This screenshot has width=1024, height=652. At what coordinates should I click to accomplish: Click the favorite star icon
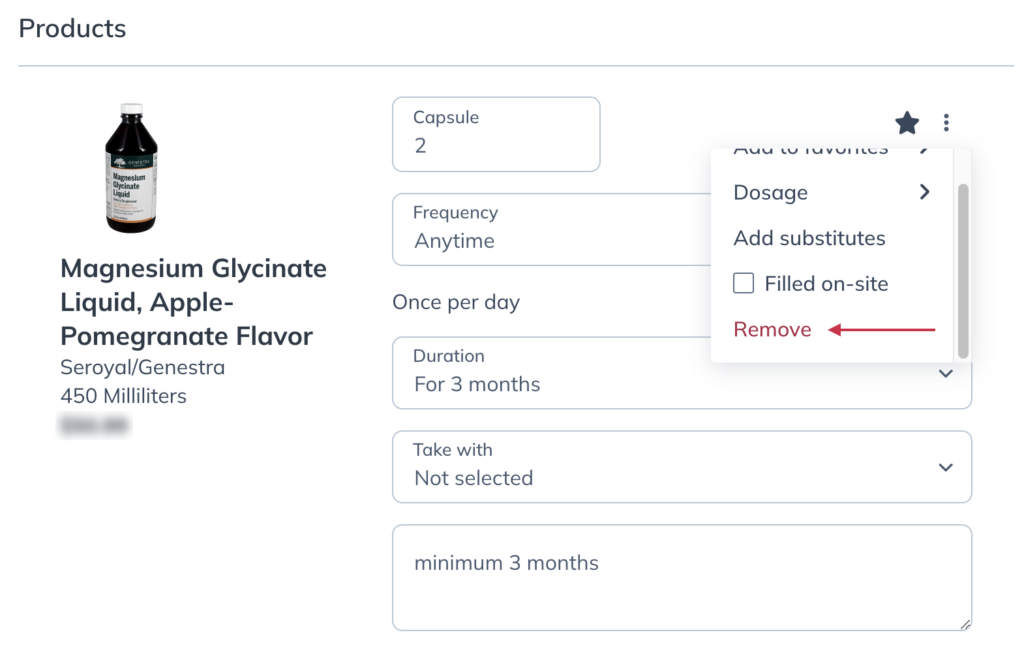click(906, 123)
